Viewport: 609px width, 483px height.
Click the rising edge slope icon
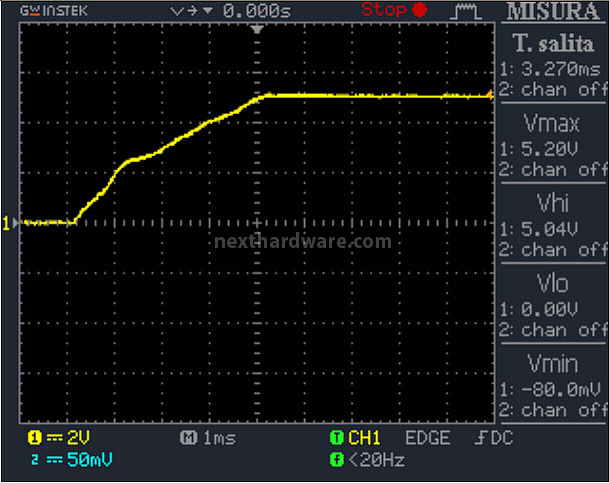(481, 438)
